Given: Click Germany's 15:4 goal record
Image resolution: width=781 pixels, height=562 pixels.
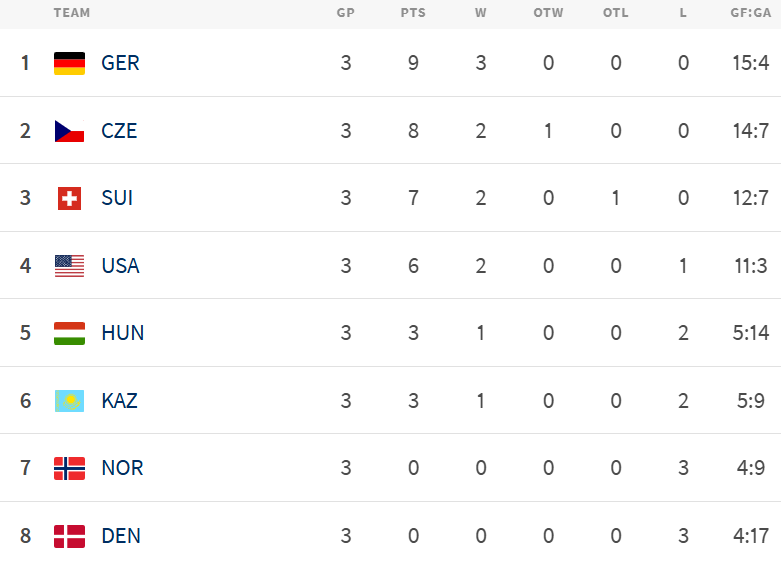Looking at the screenshot, I should tap(750, 63).
